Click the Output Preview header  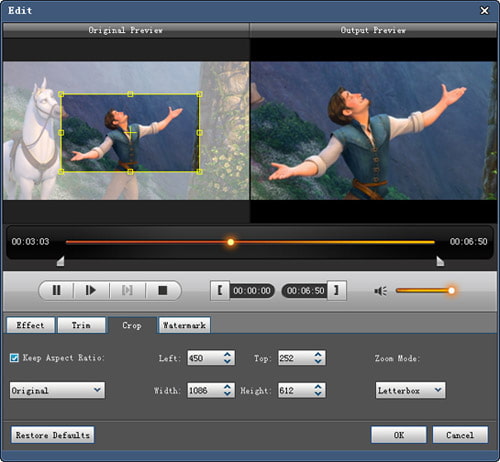click(x=373, y=30)
